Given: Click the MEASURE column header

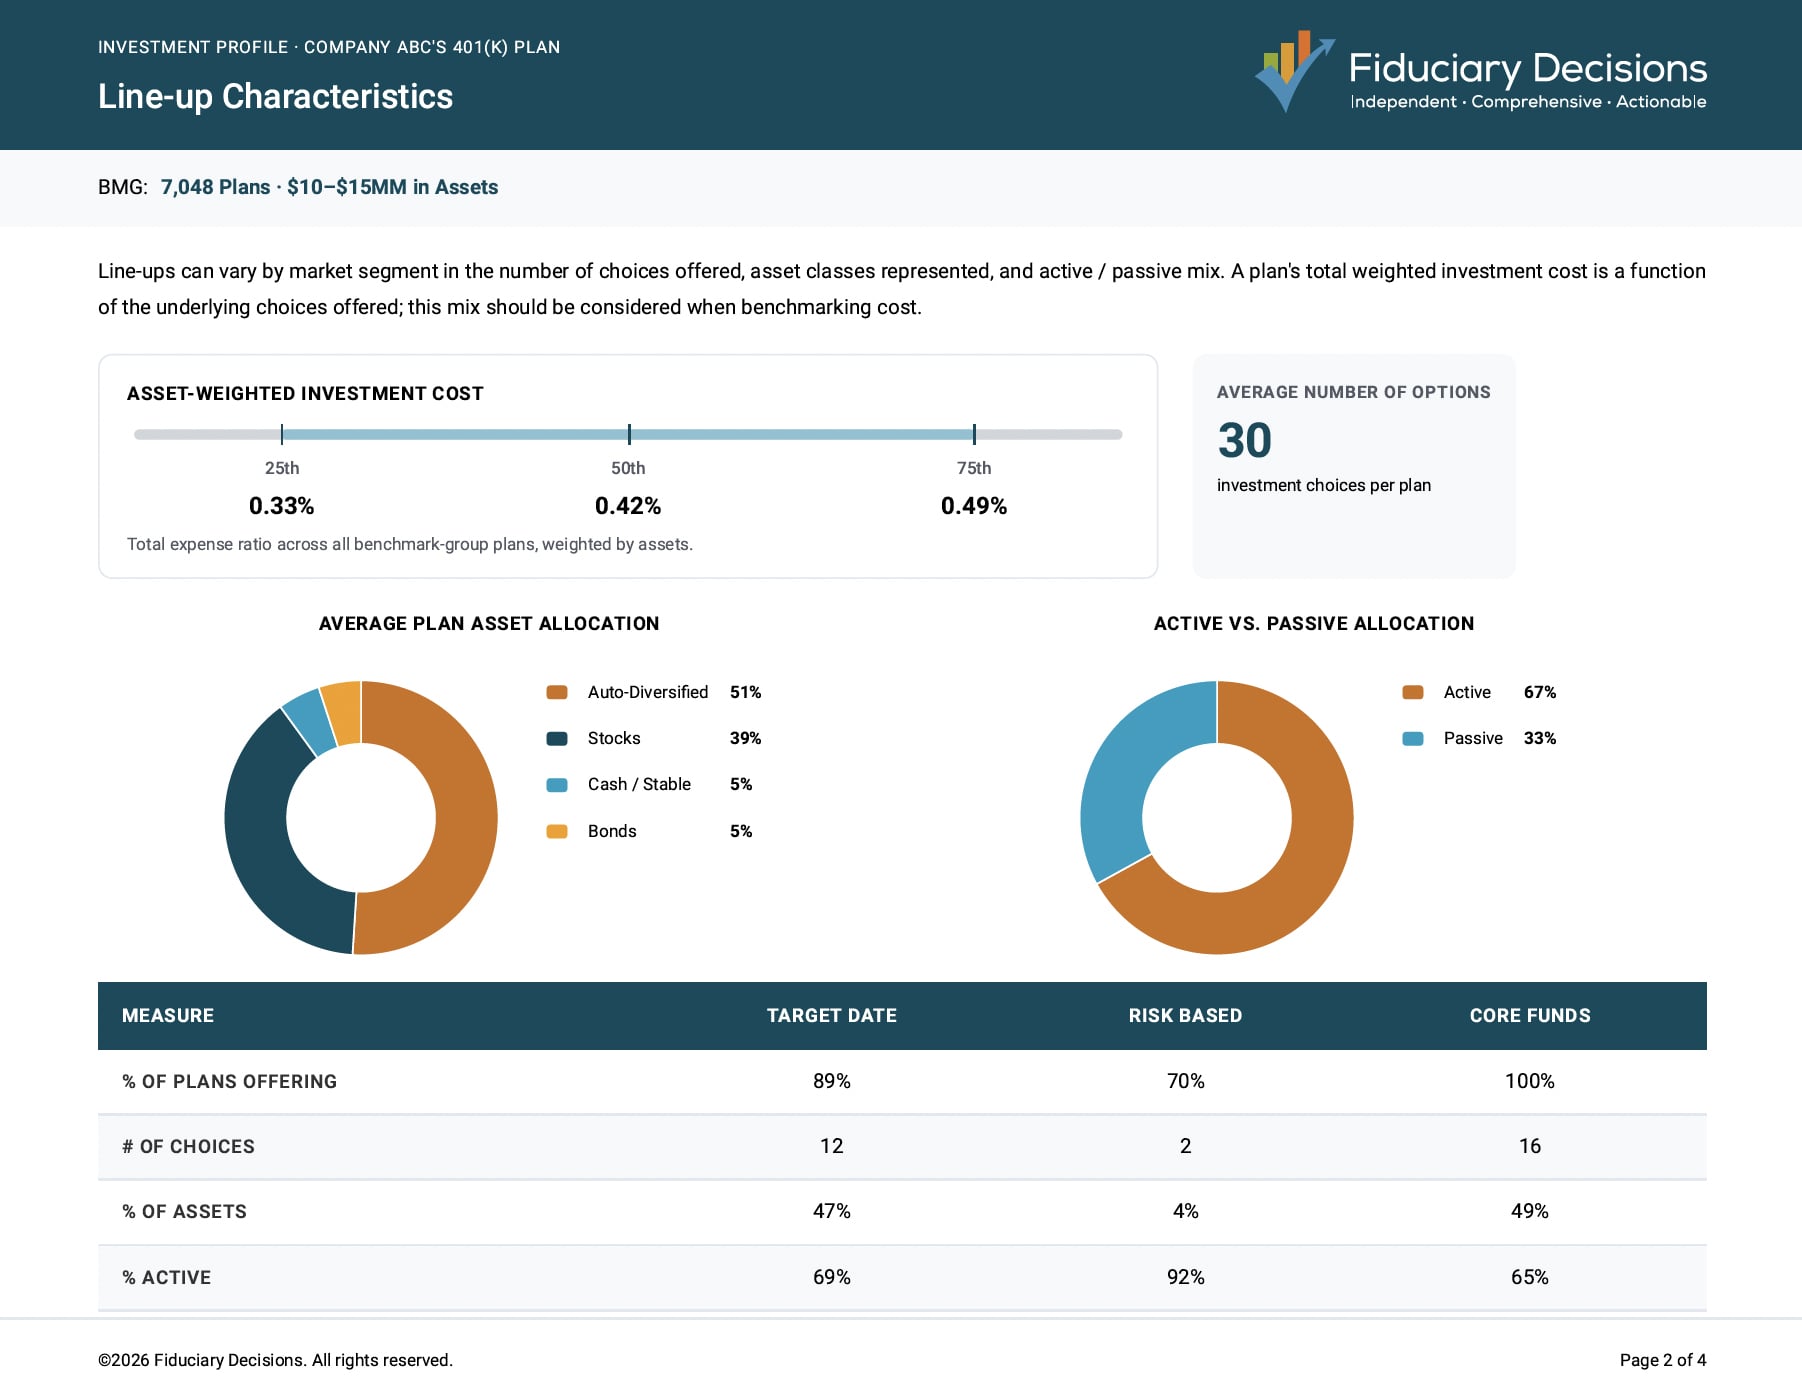Looking at the screenshot, I should tap(168, 1016).
